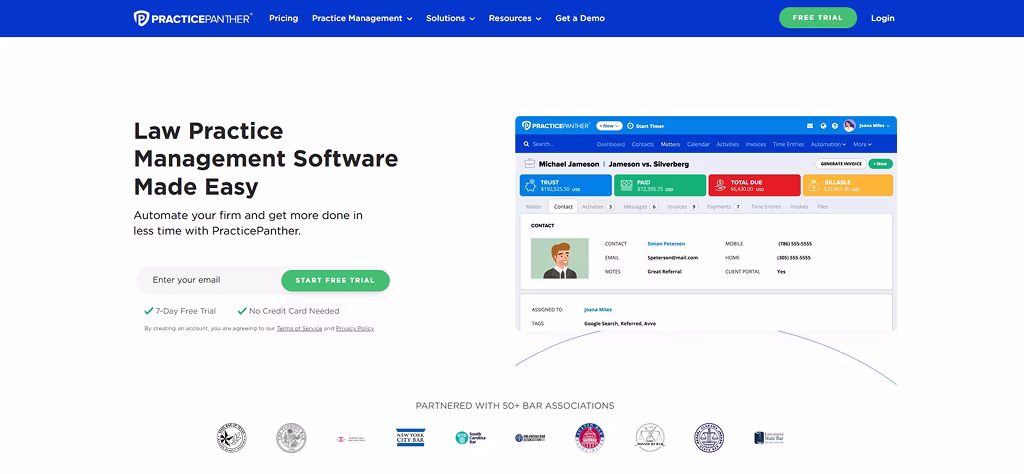
Task: Switch to the Intakes tab
Action: click(x=799, y=206)
